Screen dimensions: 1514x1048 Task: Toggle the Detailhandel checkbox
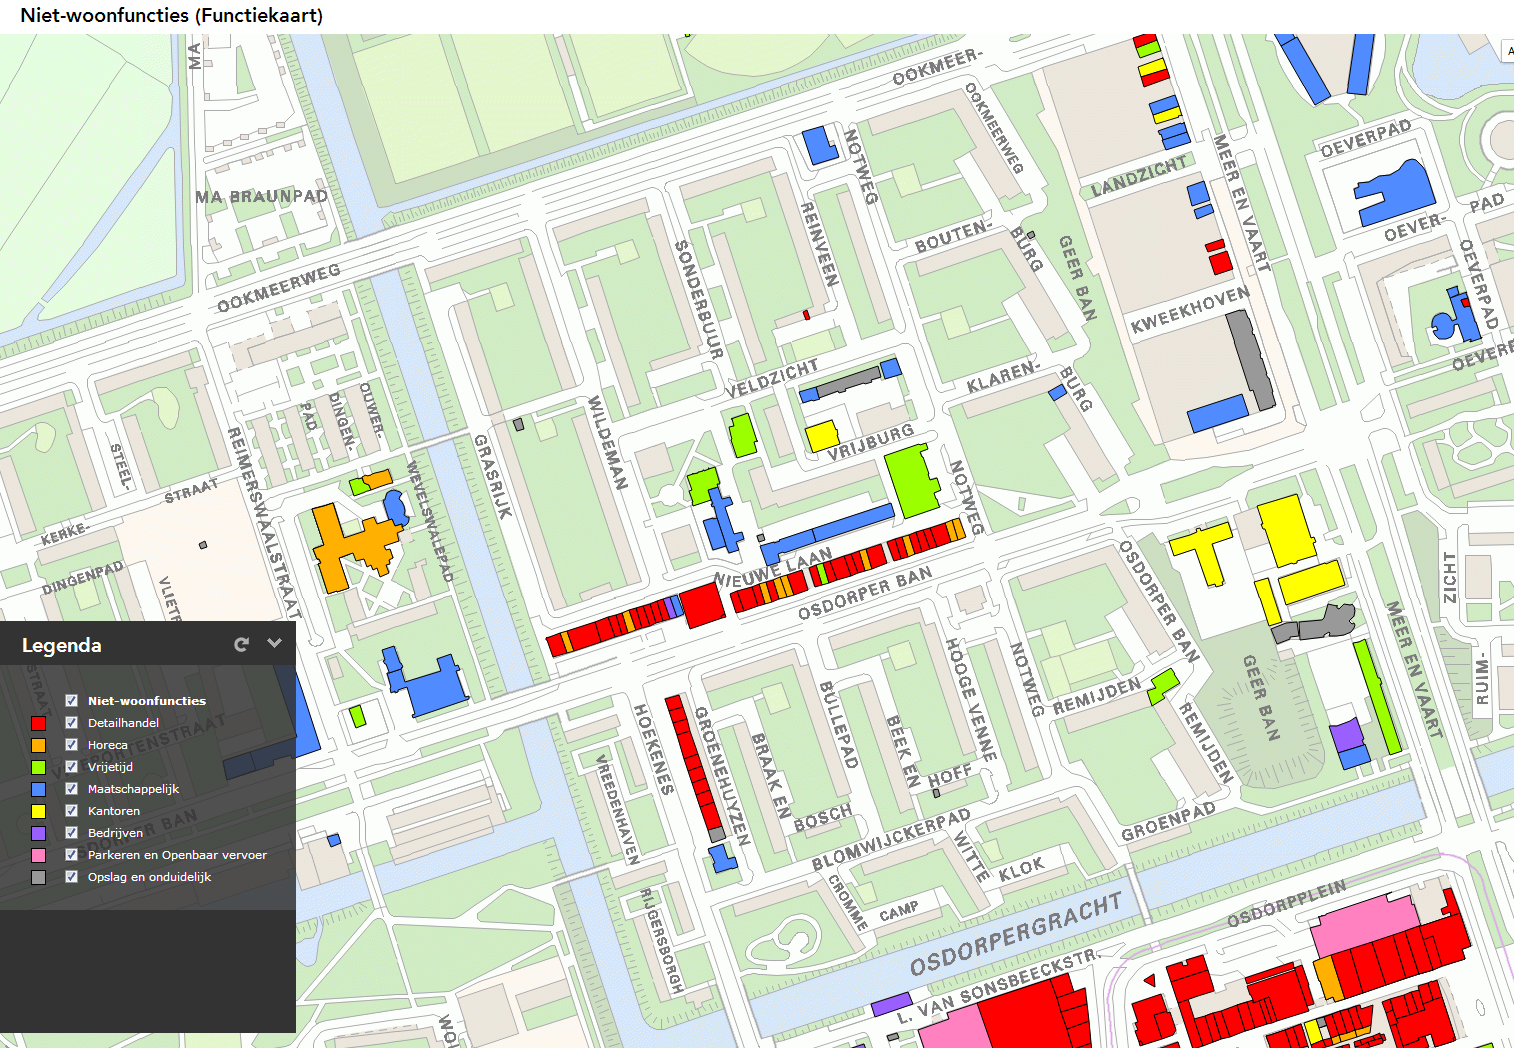pos(71,723)
